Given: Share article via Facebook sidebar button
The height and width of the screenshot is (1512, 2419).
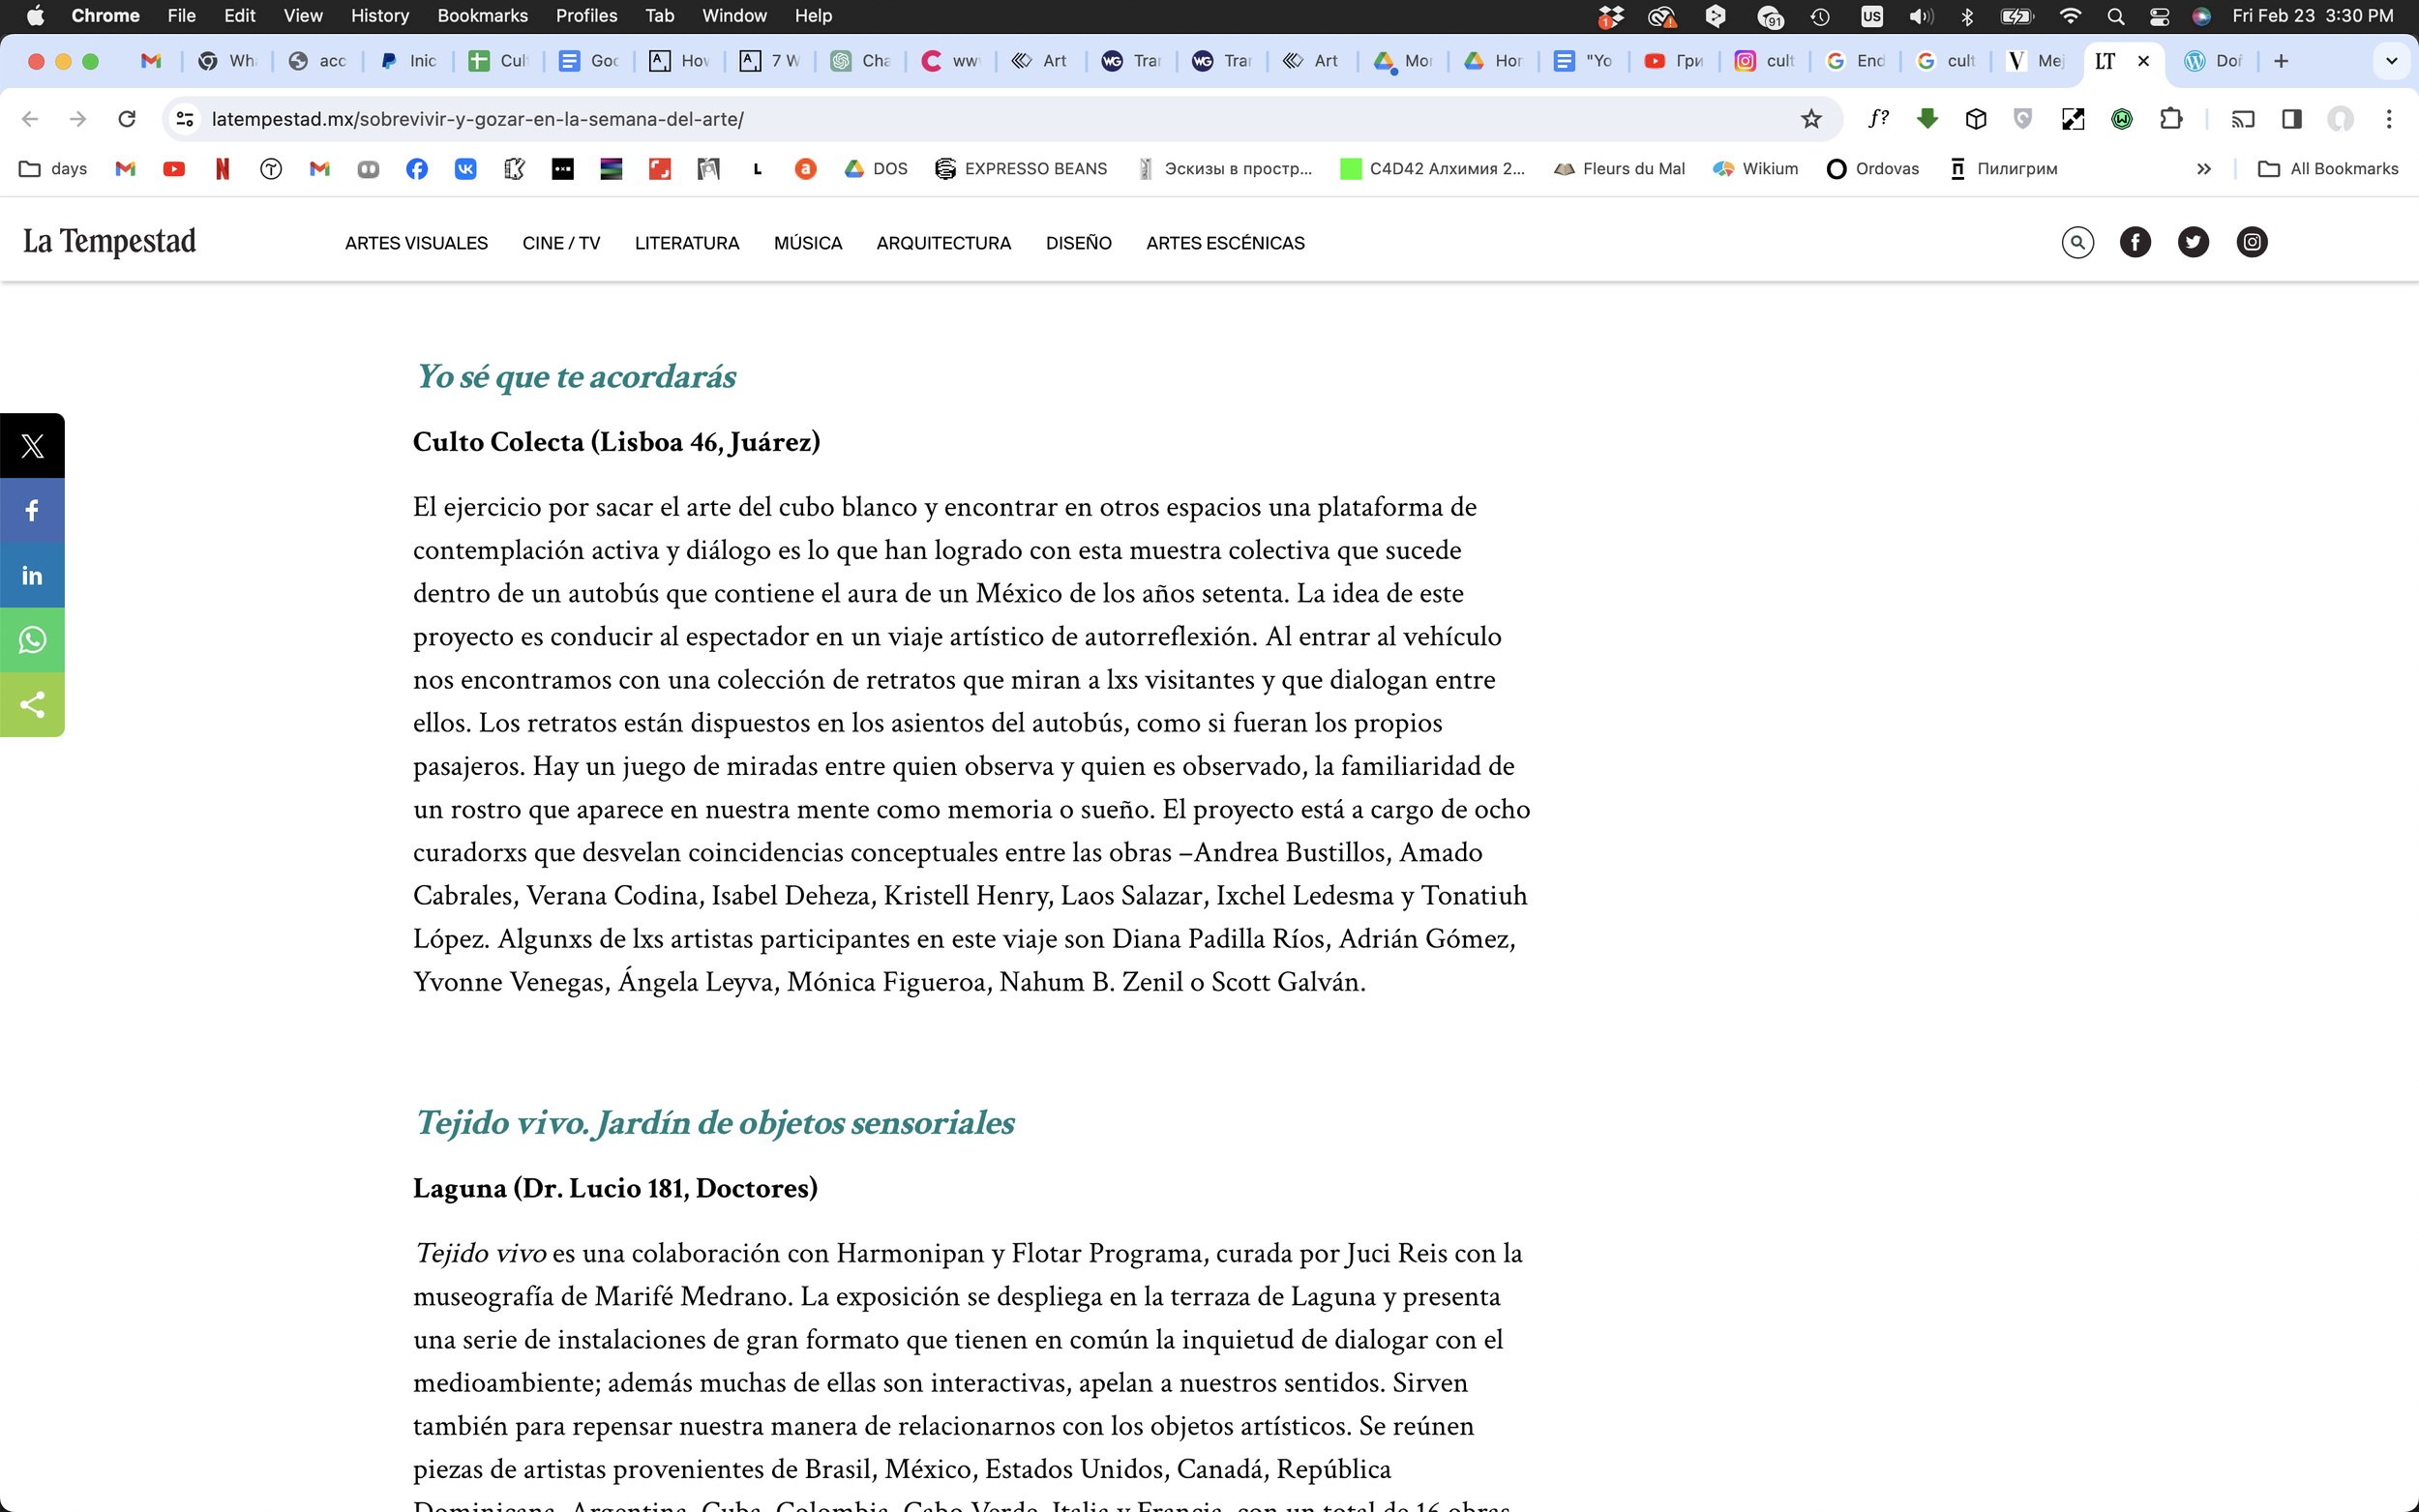Looking at the screenshot, I should pyautogui.click(x=32, y=511).
